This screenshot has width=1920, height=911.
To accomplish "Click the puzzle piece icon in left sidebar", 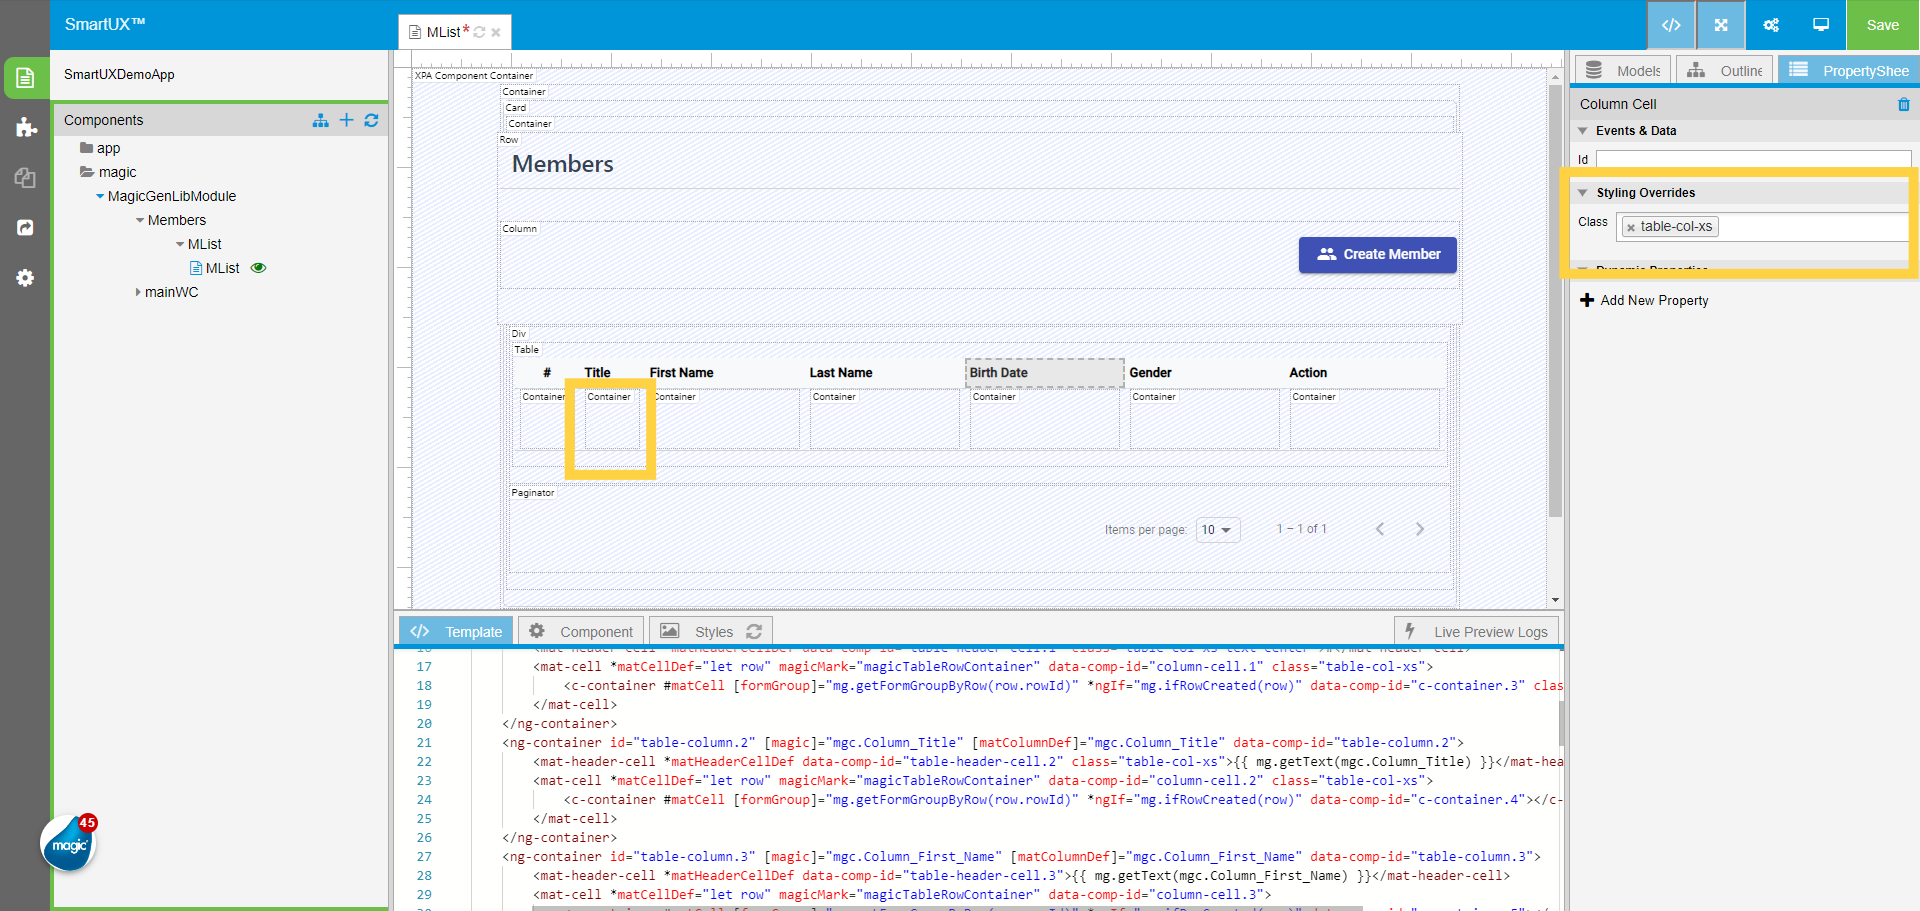I will pyautogui.click(x=26, y=127).
